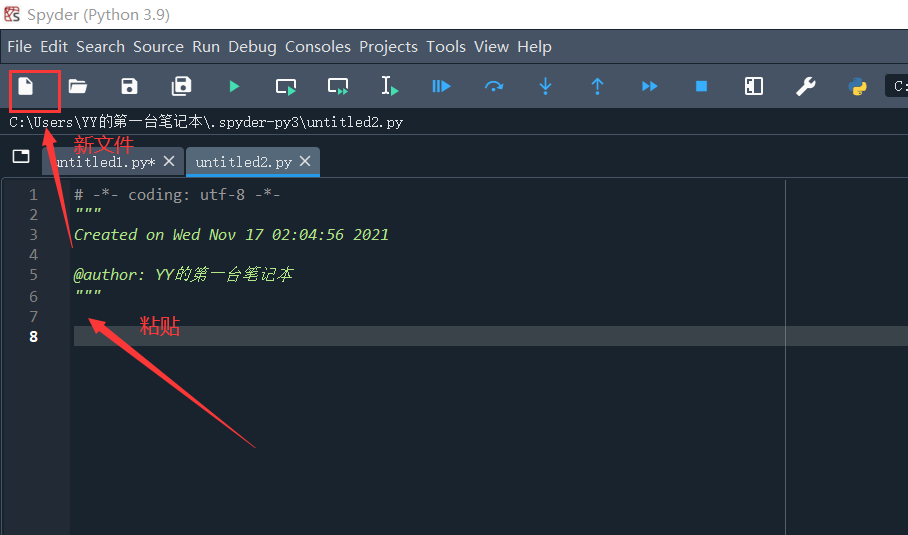Run current cell icon
Viewport: 908px width, 535px height.
point(285,87)
